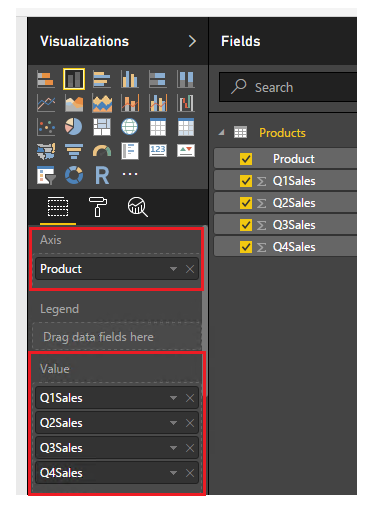Open the Analytics magnifier tab
Screen dimensions: 376x512
137,207
